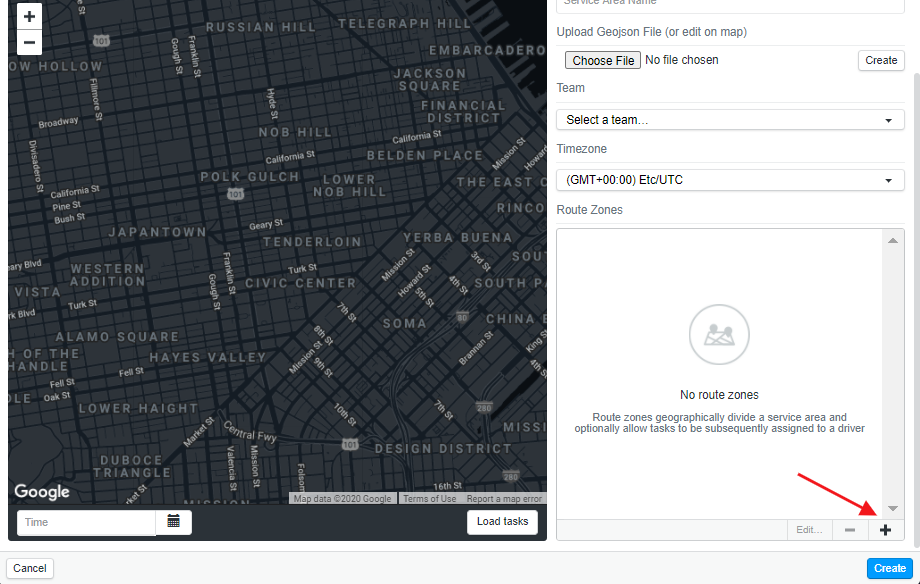Image resolution: width=920 pixels, height=584 pixels.
Task: Click the Civic Center map label
Action: tap(300, 283)
